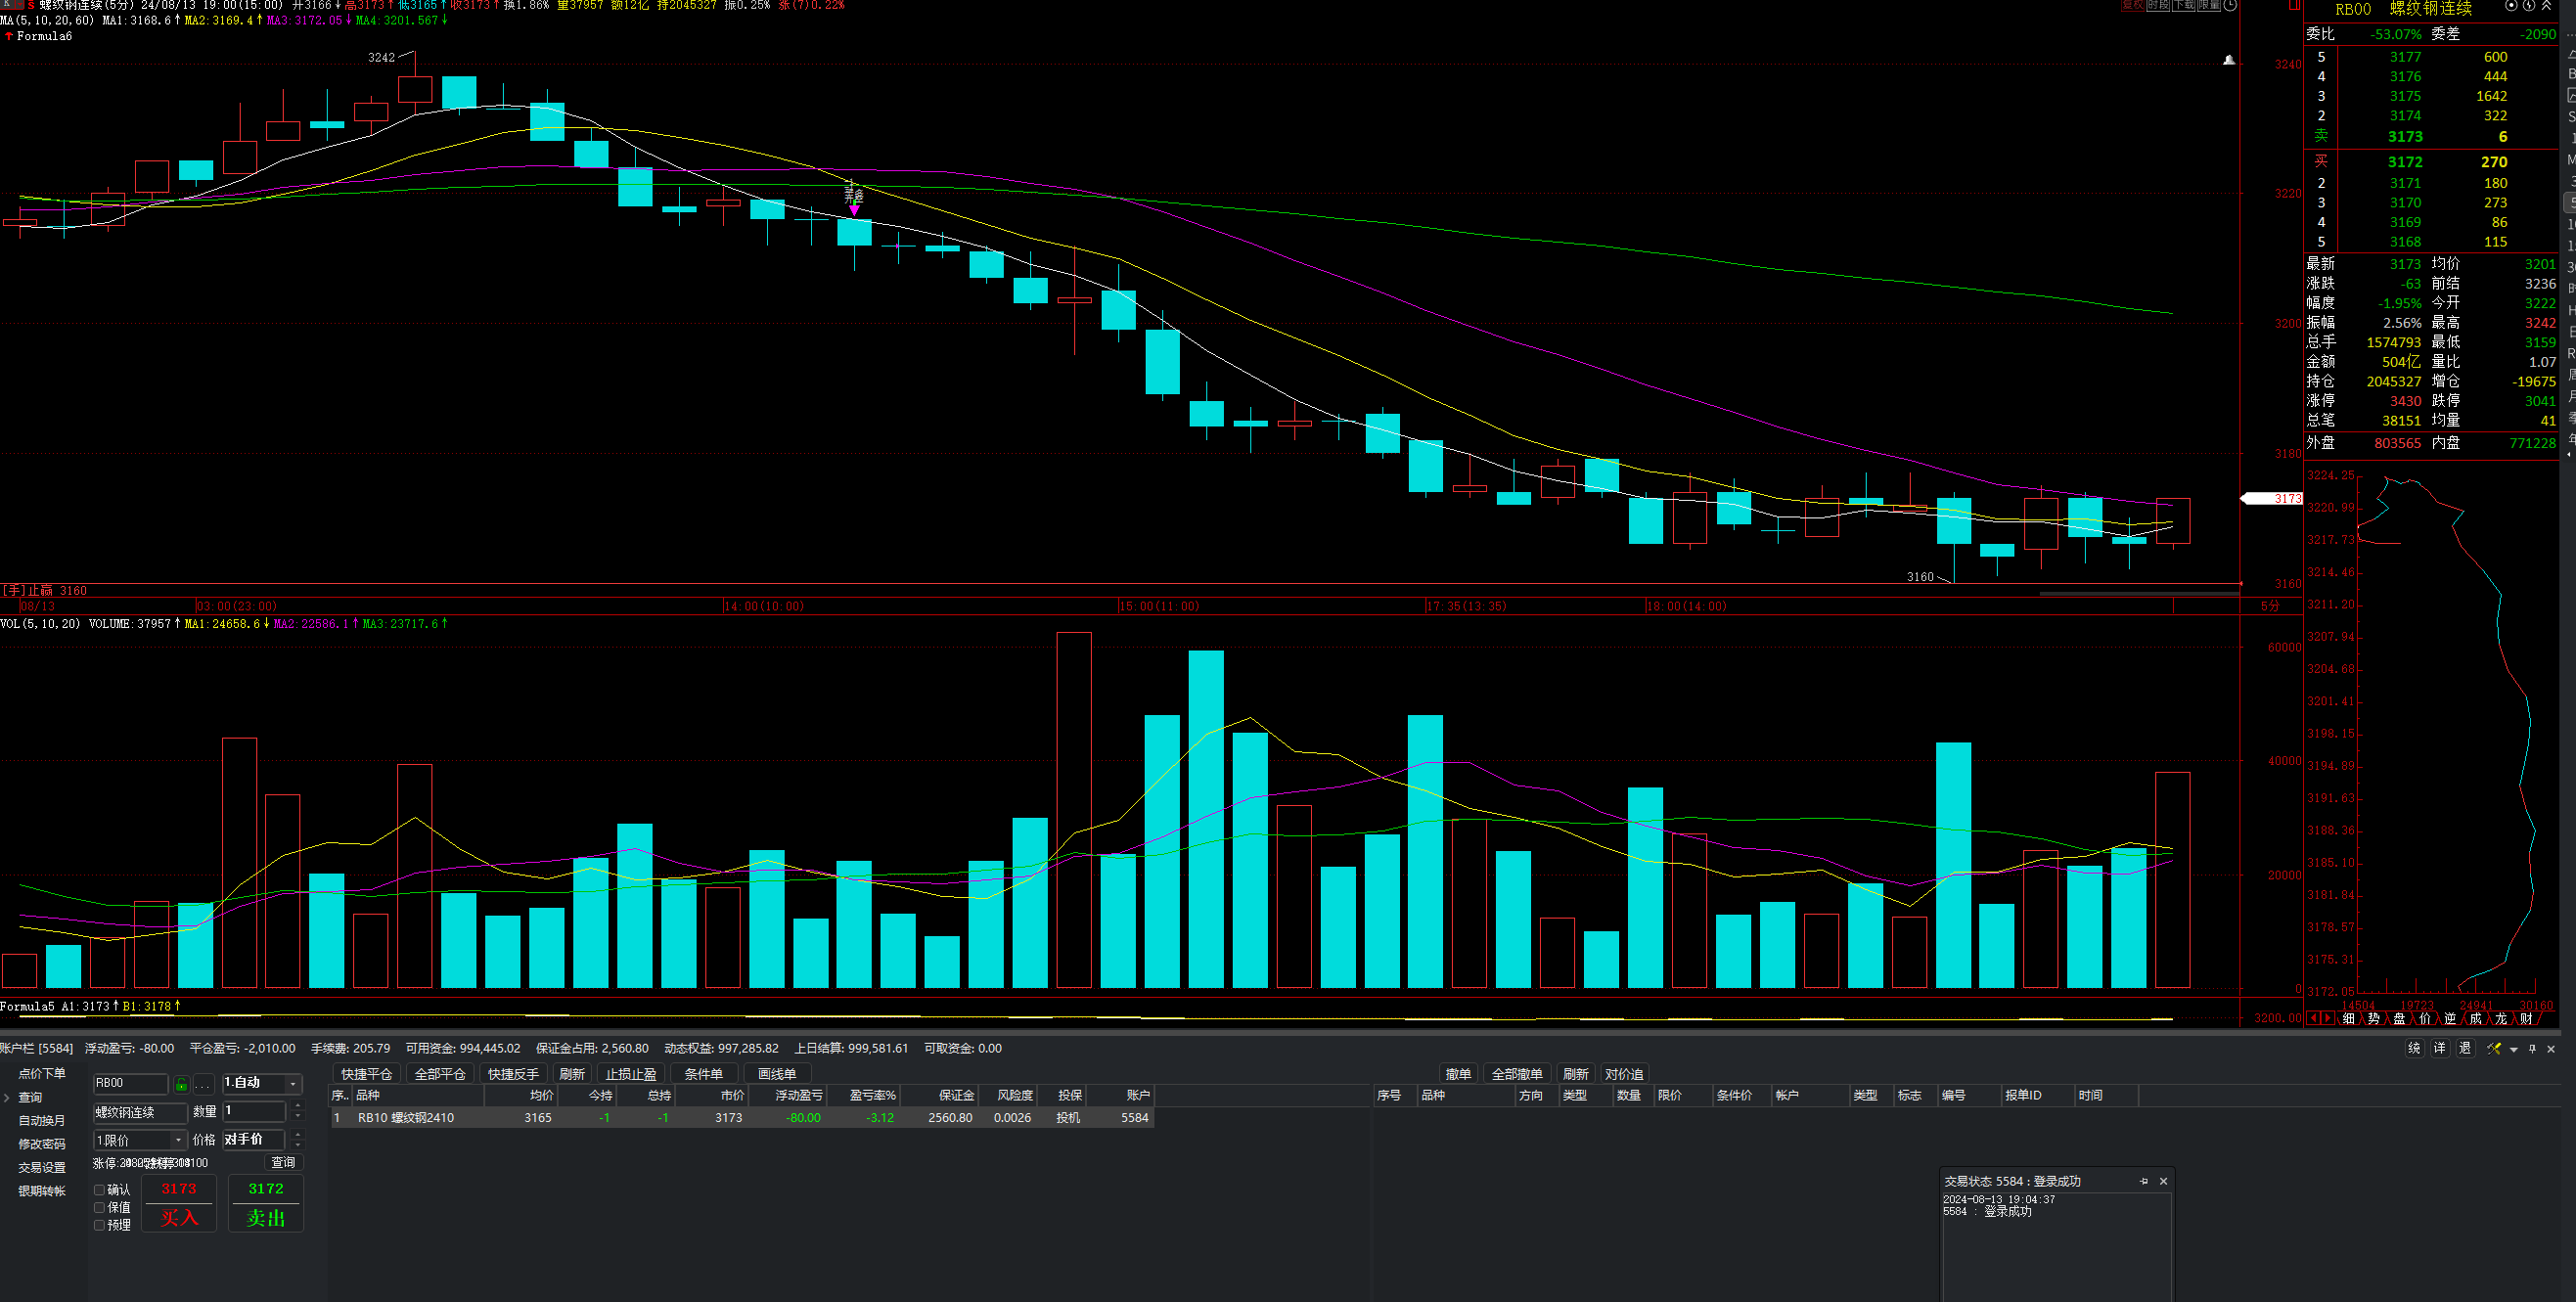Select the 成 tab under the depth chart
2576x1302 pixels.
pos(2476,1018)
